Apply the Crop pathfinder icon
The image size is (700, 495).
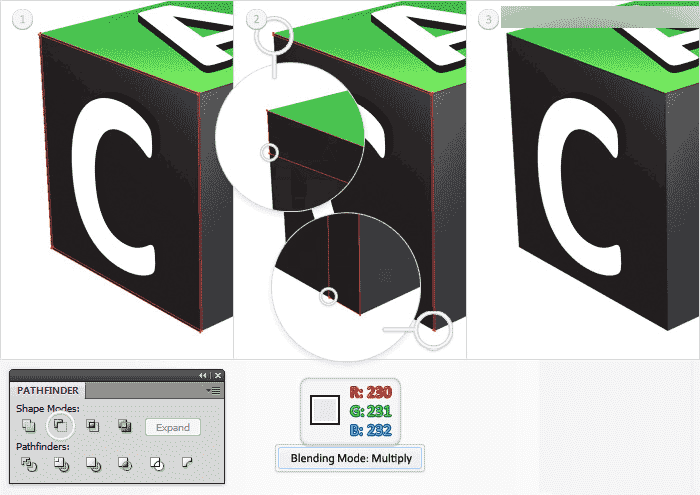(x=125, y=464)
